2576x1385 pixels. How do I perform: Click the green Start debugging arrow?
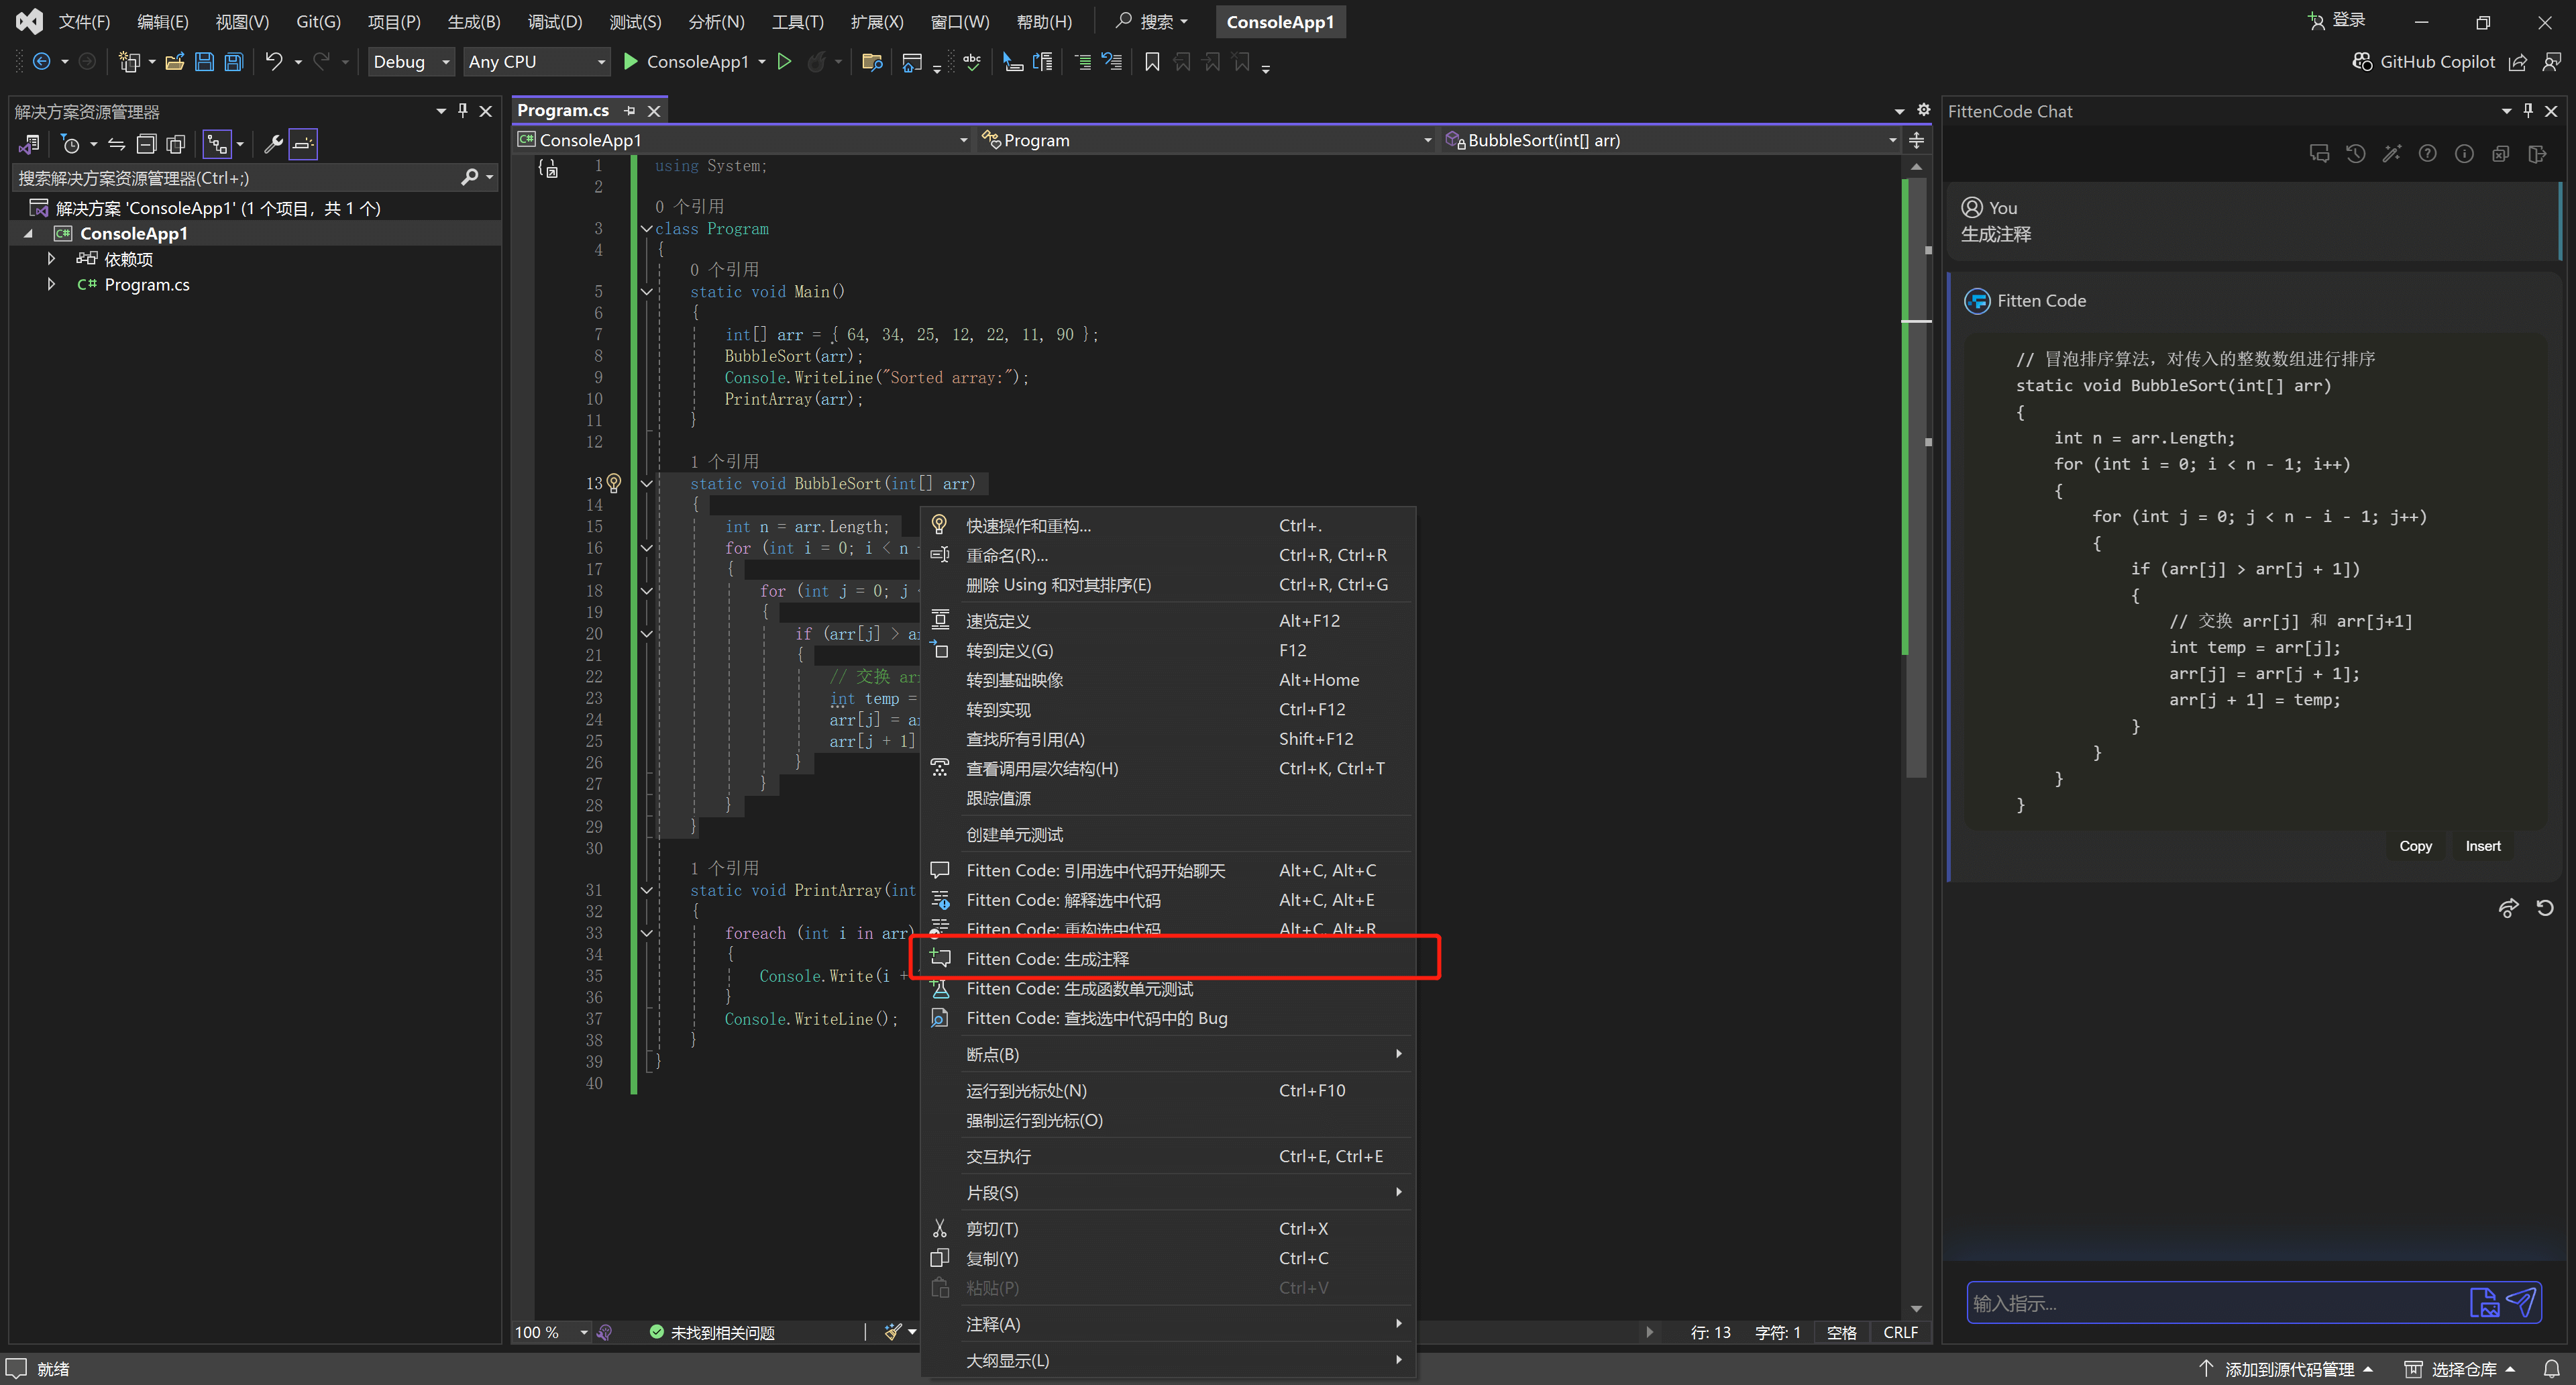pyautogui.click(x=630, y=62)
